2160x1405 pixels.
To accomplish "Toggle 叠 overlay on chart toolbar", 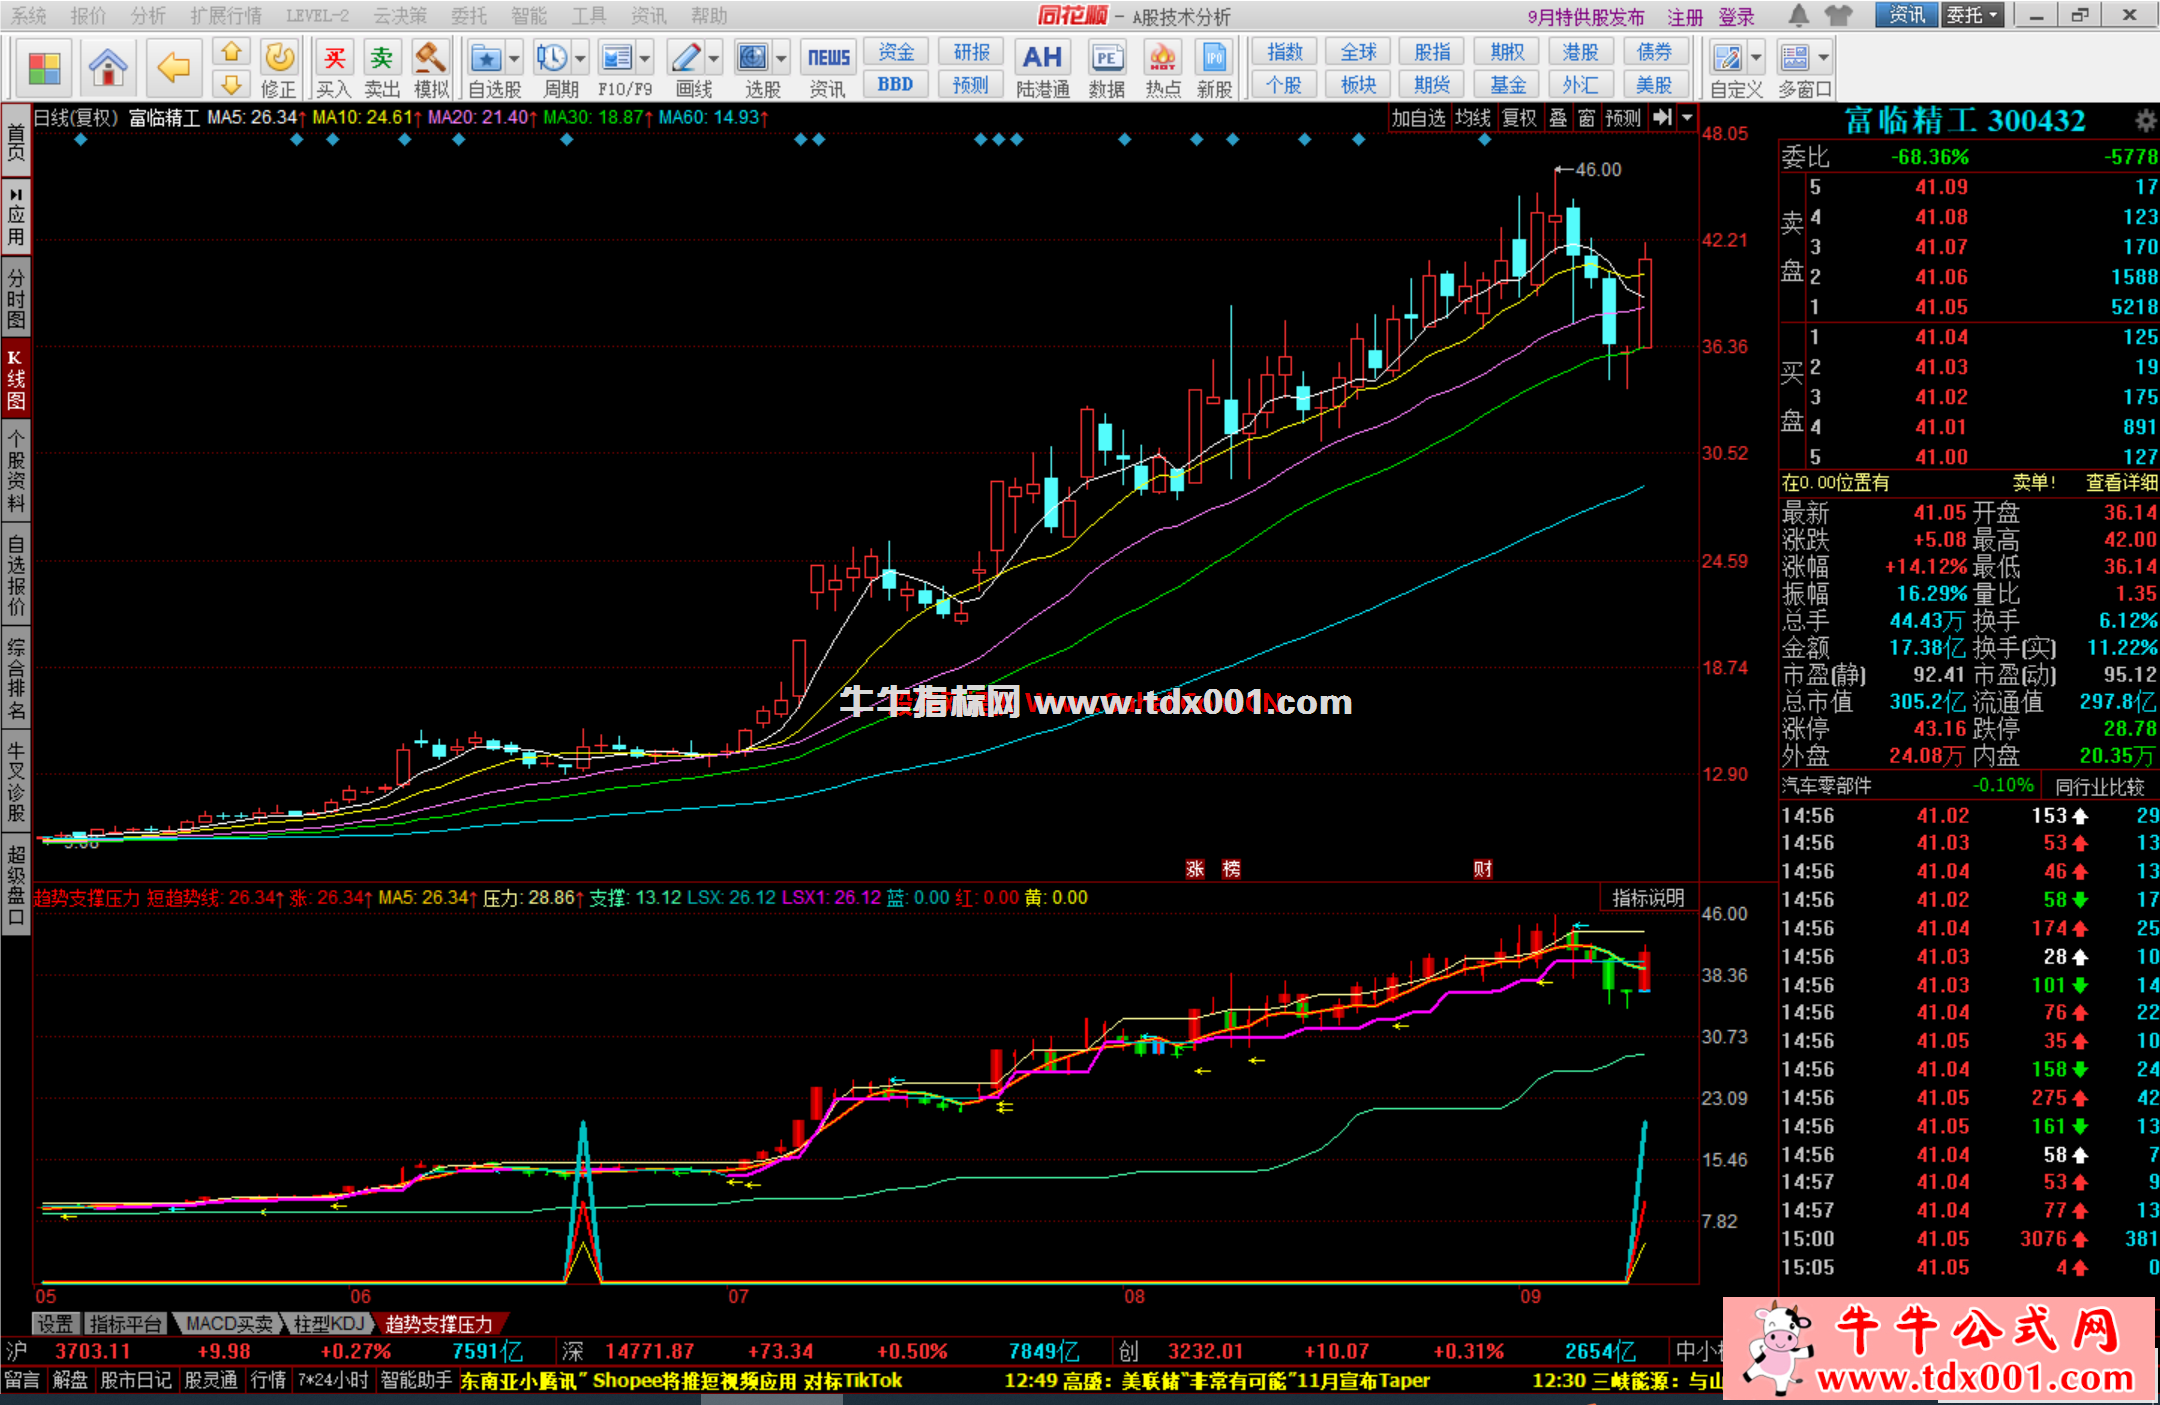I will 1558,117.
